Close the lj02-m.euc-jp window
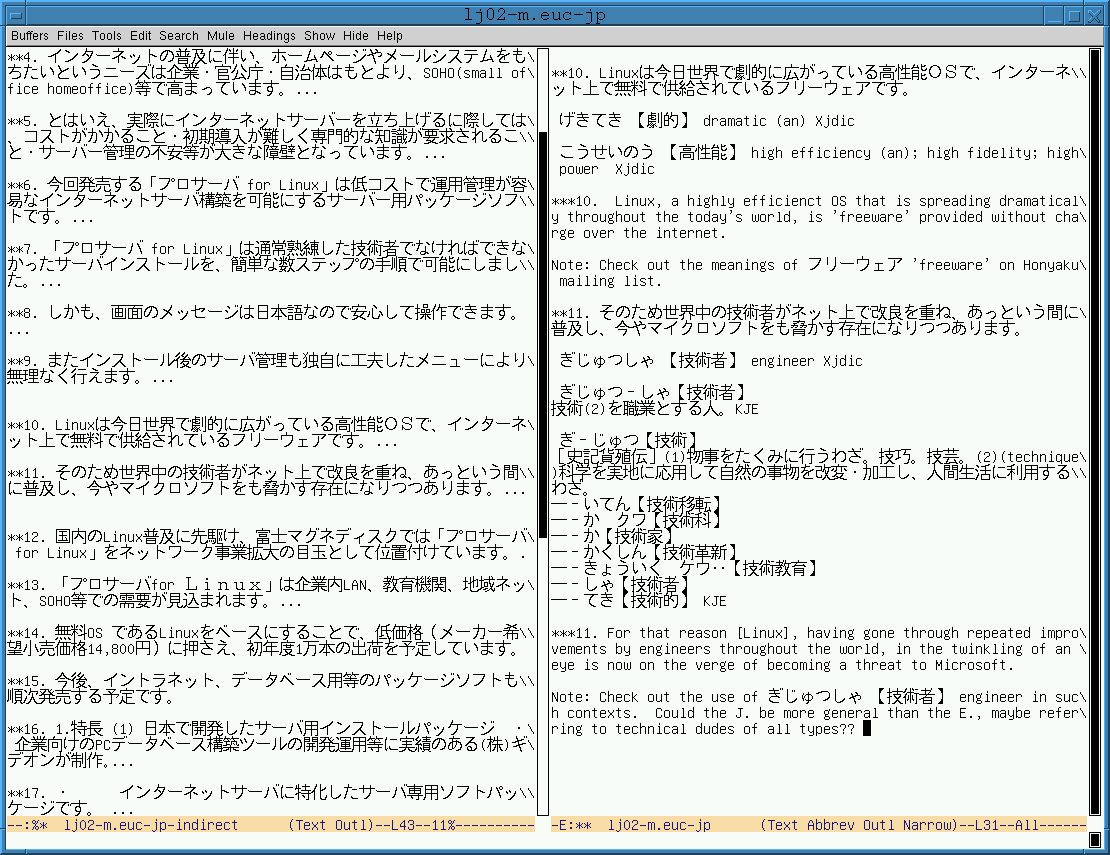 click(1095, 15)
